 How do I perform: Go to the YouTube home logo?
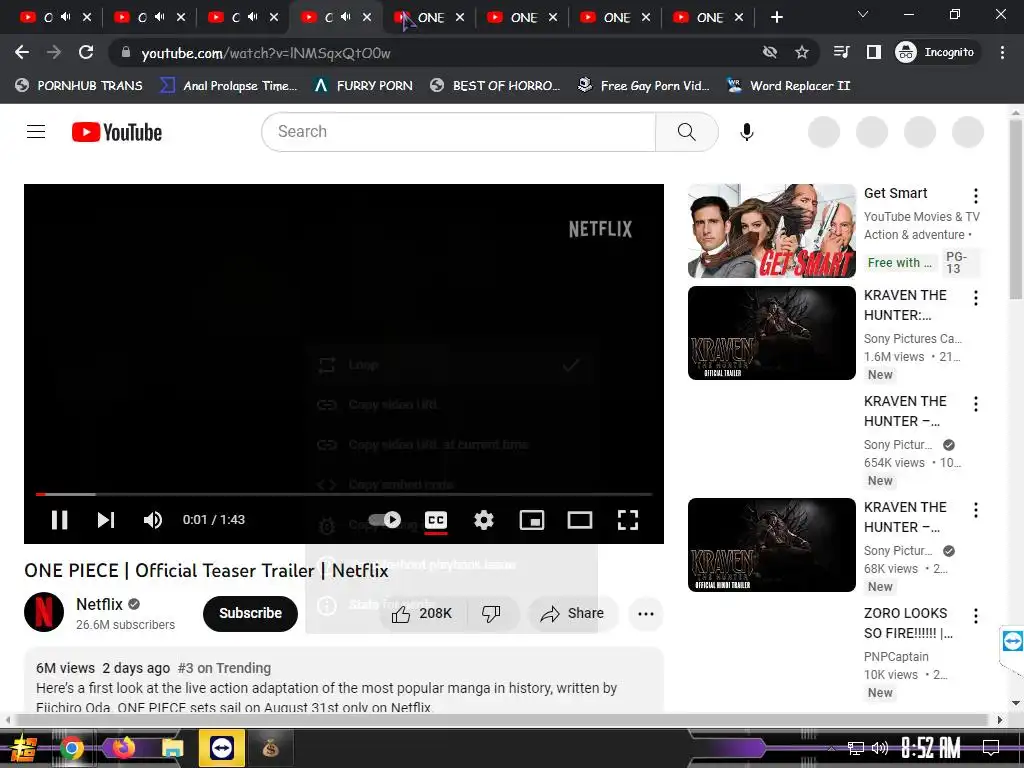117,132
